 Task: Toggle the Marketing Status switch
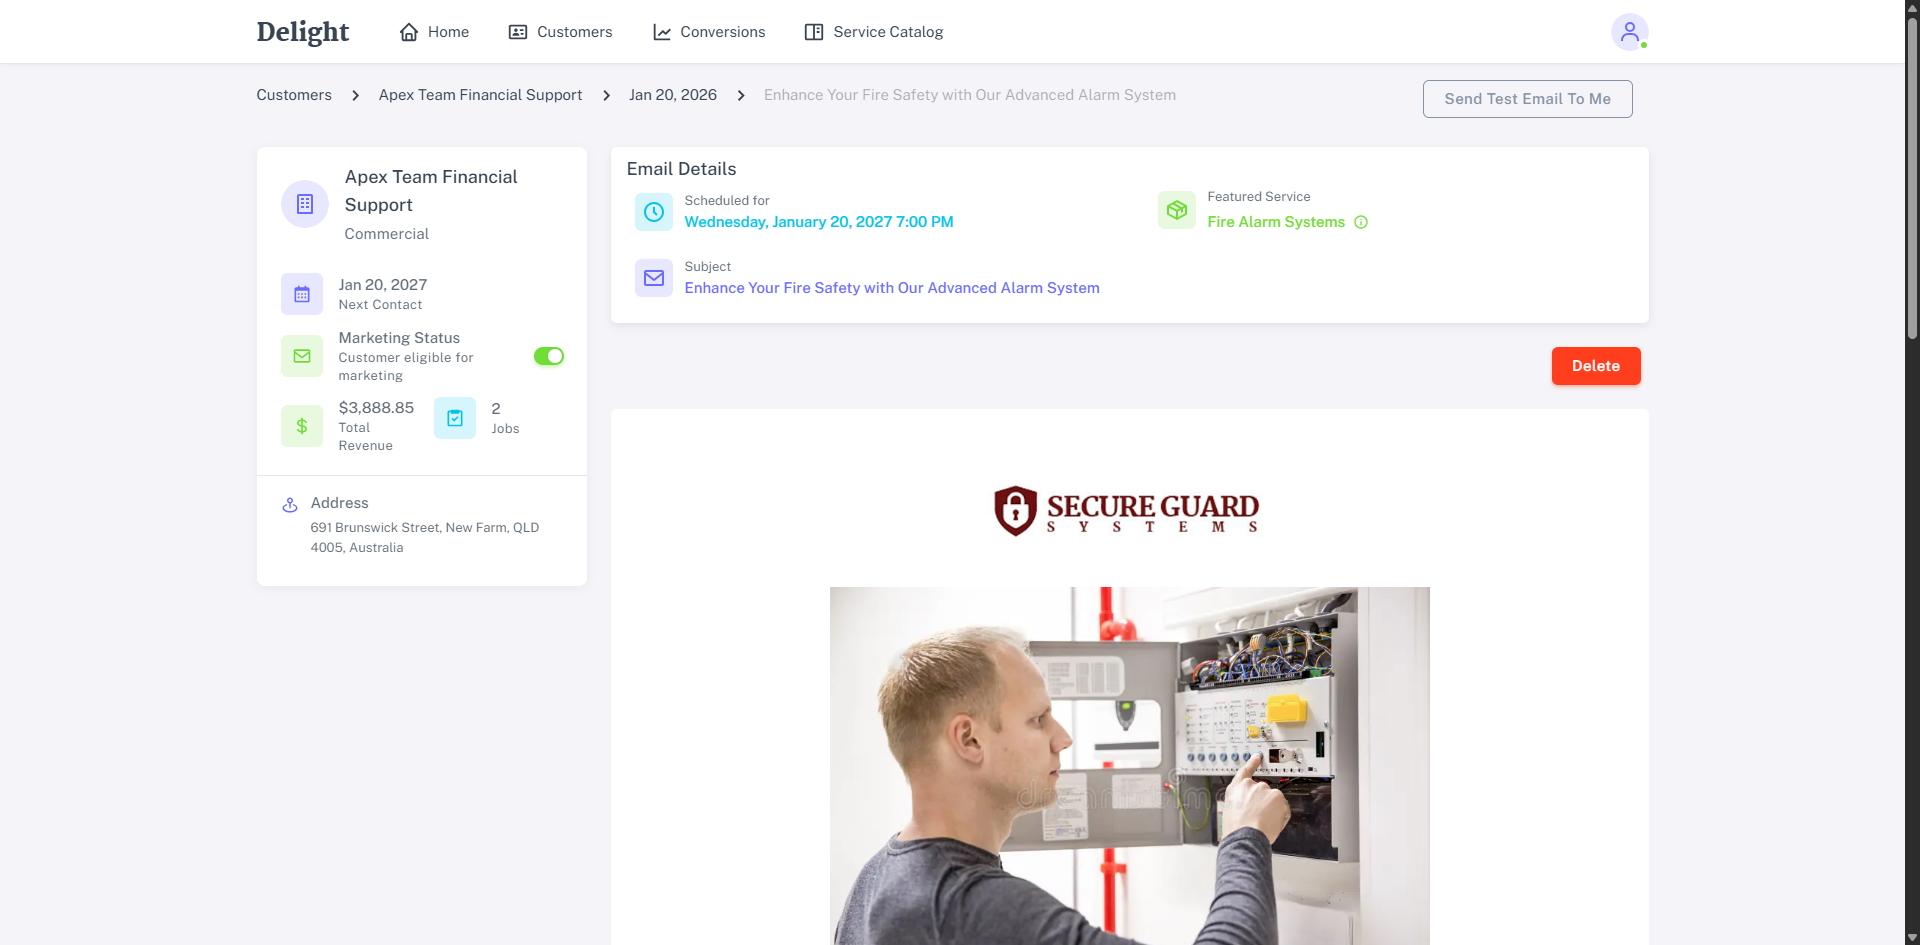(x=549, y=356)
